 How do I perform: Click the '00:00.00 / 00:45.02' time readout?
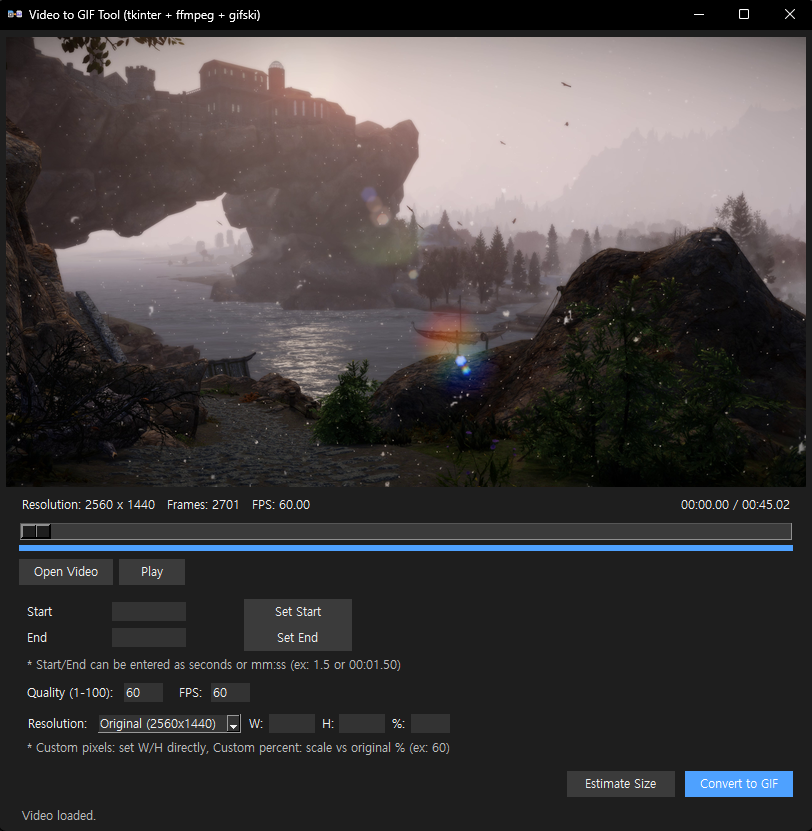click(735, 505)
